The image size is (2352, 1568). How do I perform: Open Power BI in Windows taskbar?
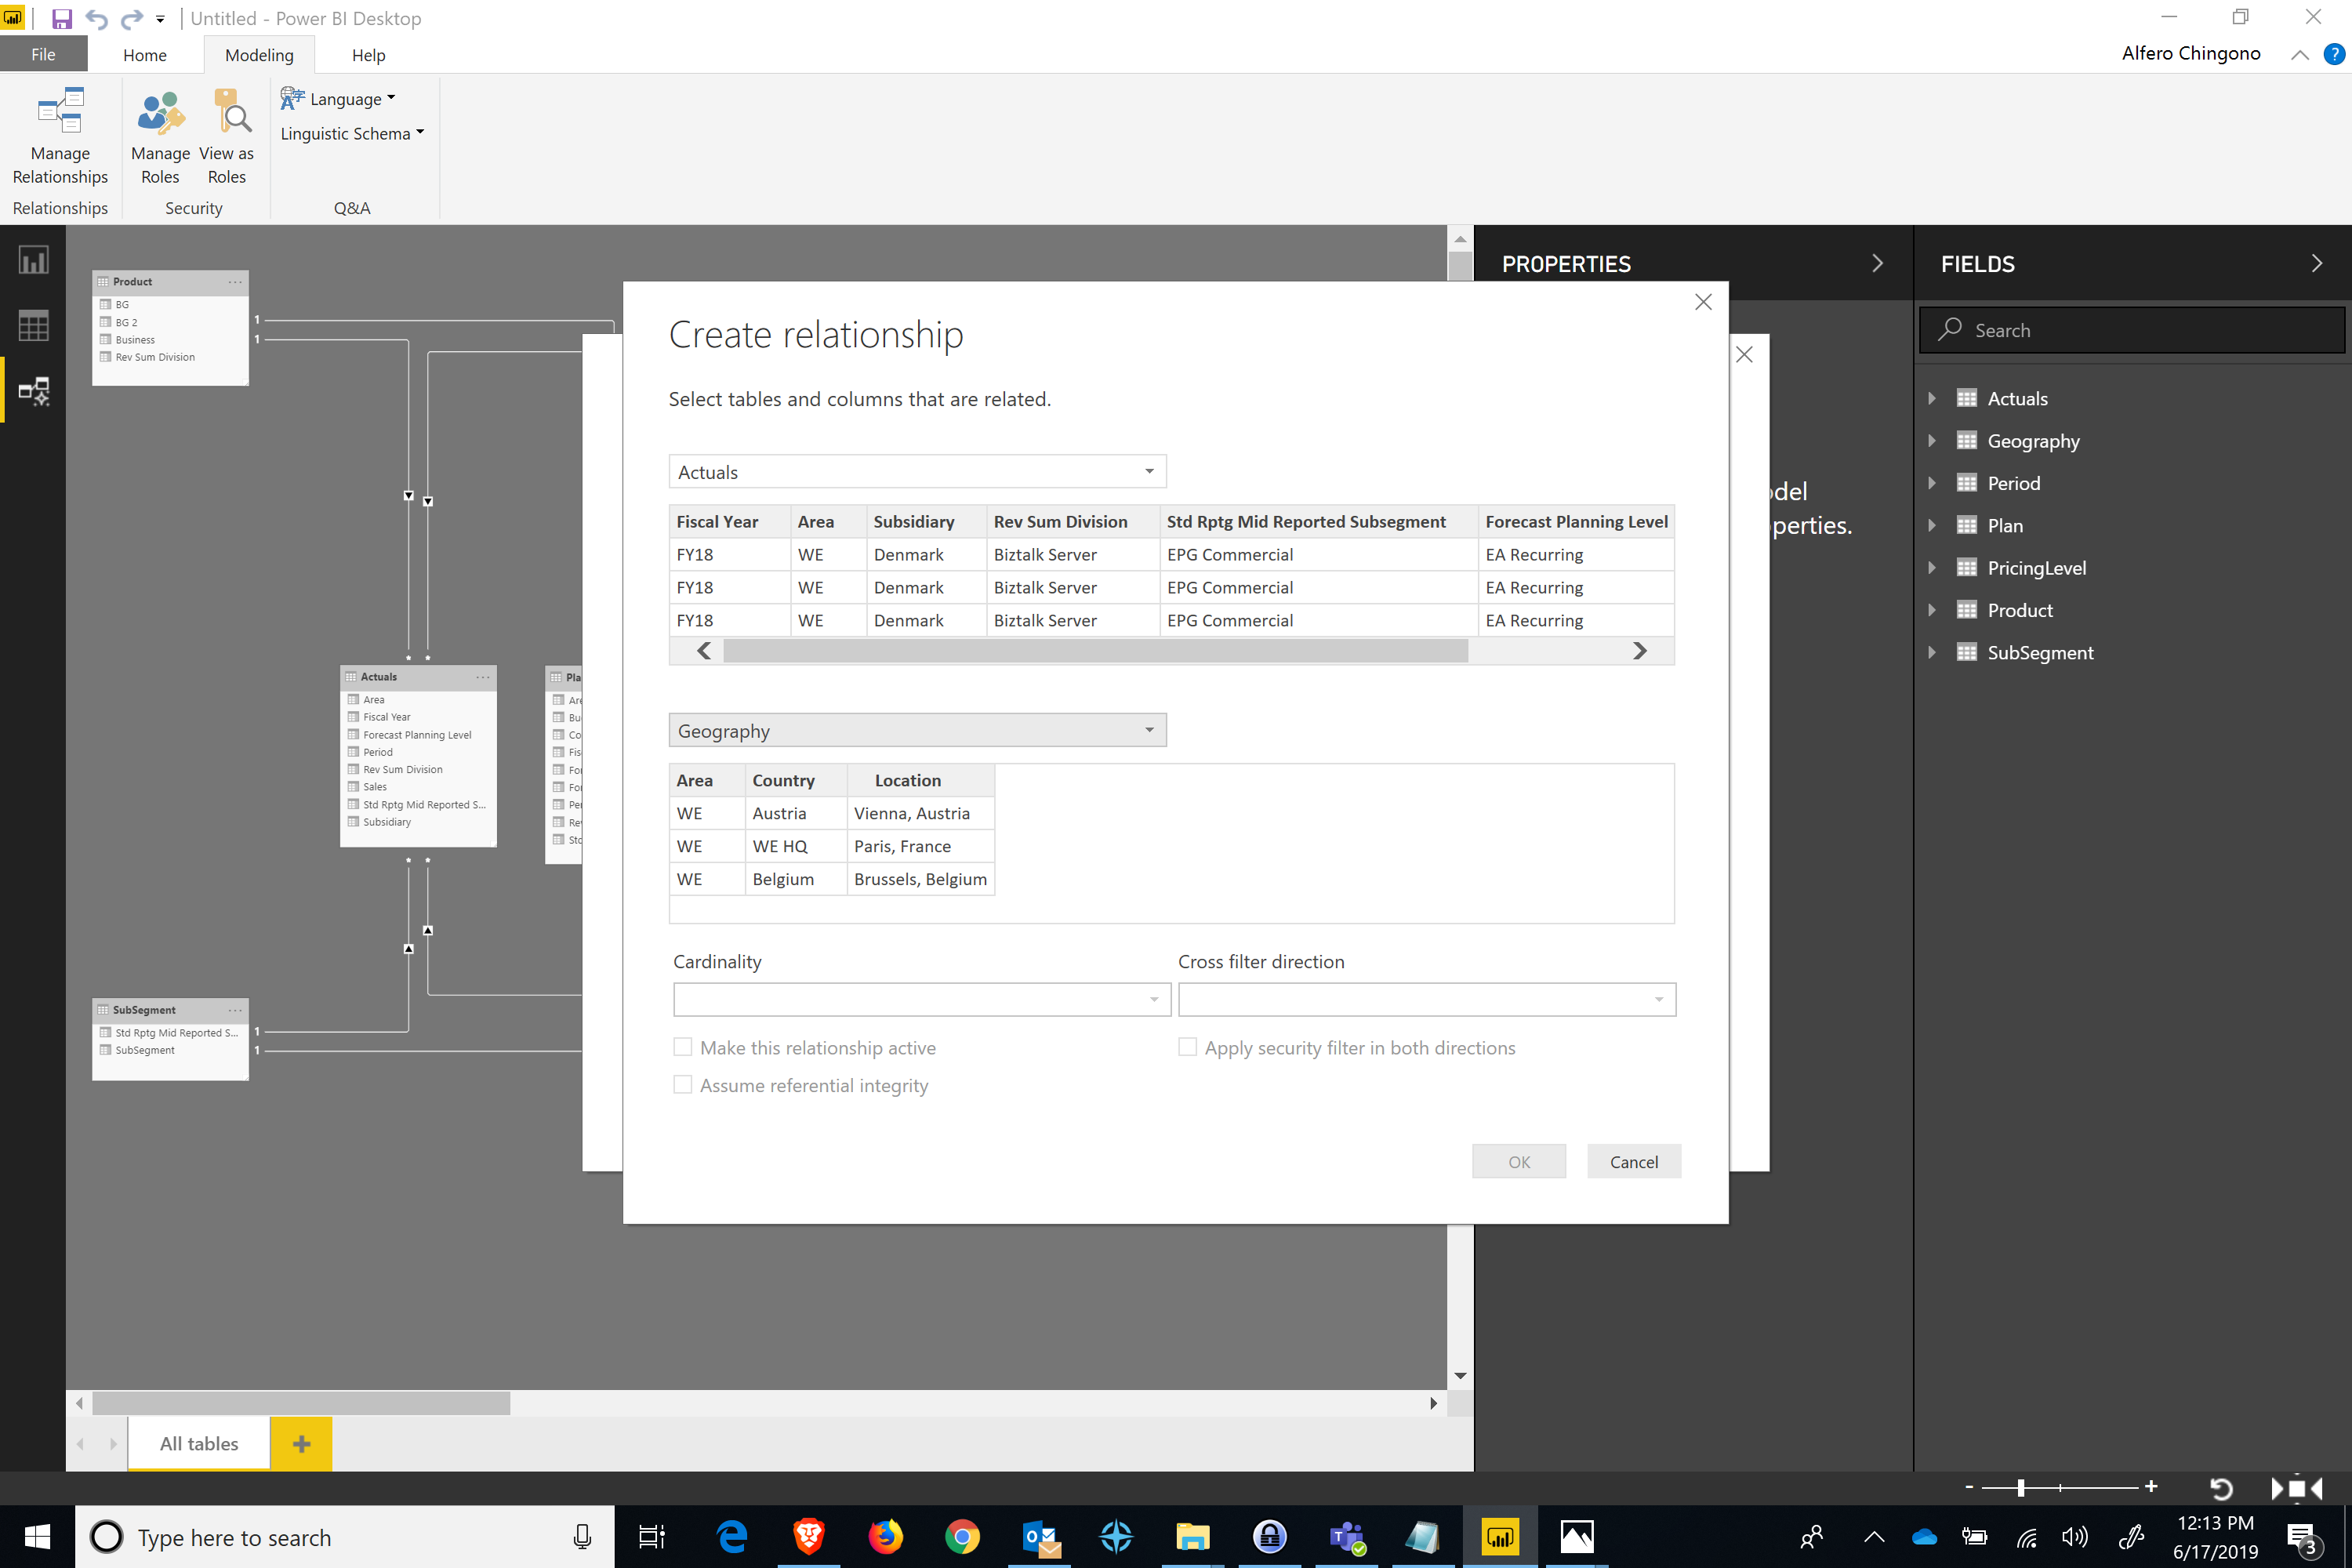coord(1500,1537)
